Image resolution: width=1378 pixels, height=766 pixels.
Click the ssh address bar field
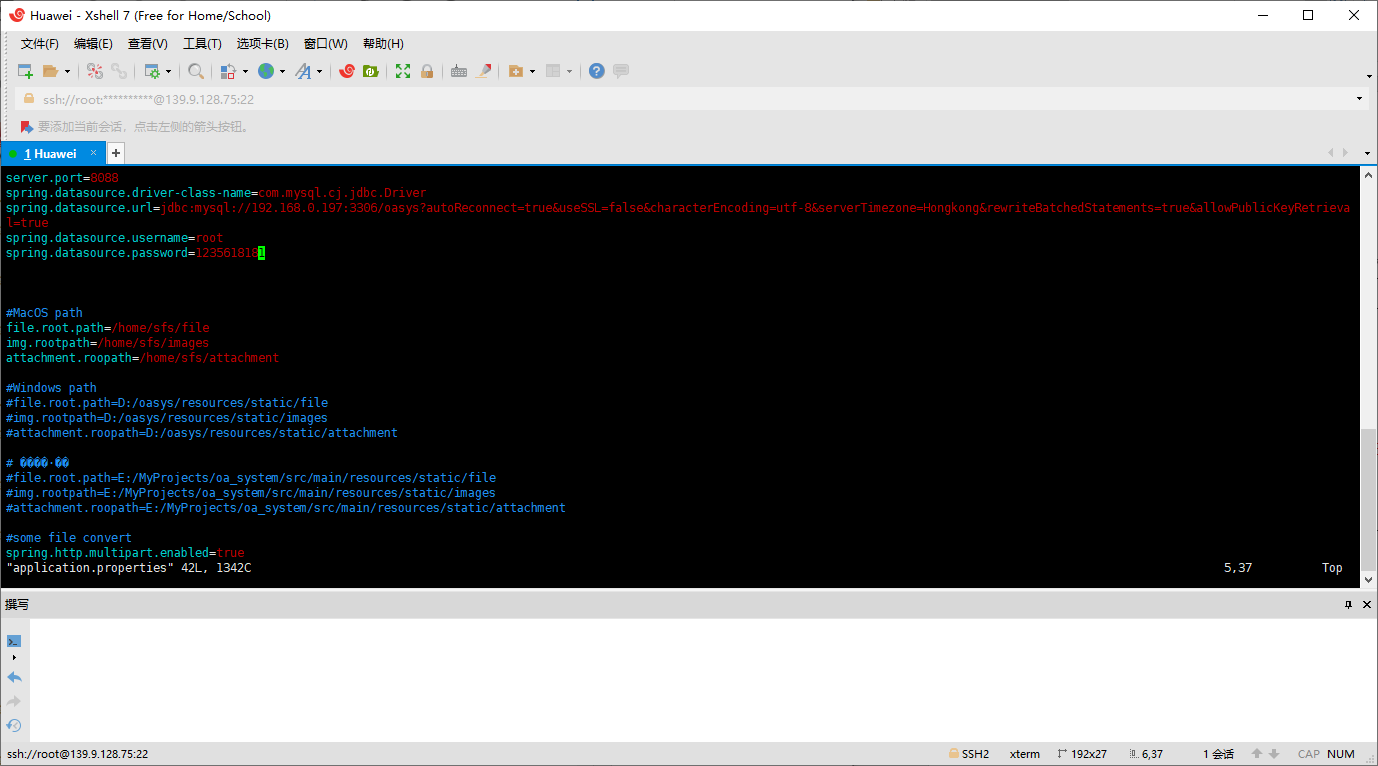(690, 99)
